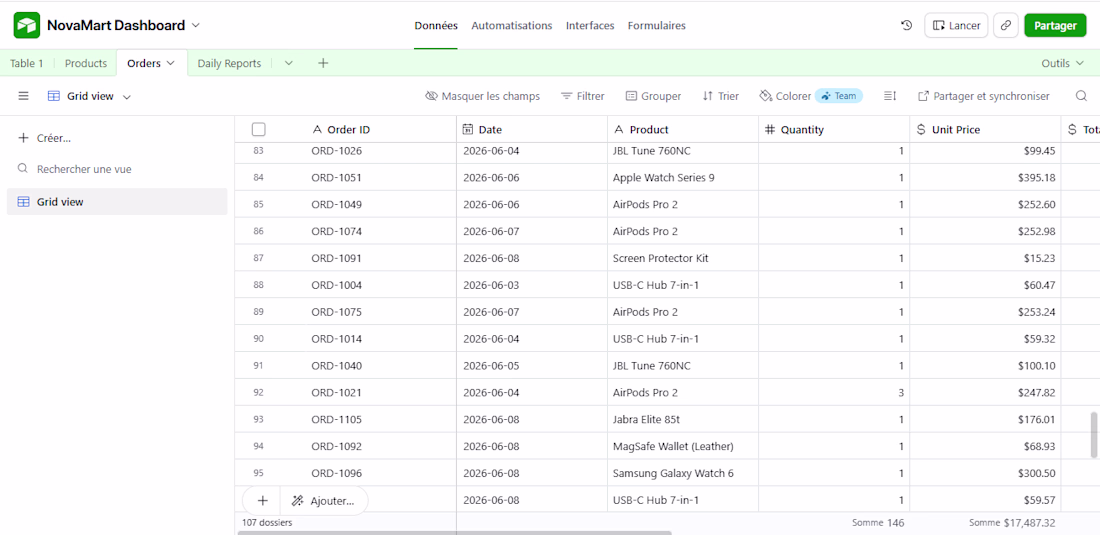Image resolution: width=1100 pixels, height=535 pixels.
Task: Open the Grouper option
Action: pyautogui.click(x=653, y=96)
